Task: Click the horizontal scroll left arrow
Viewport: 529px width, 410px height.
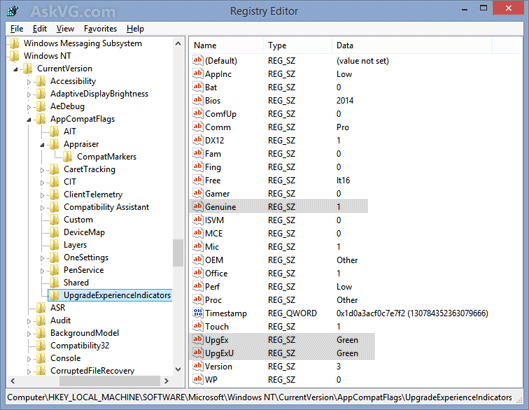Action: [12, 381]
